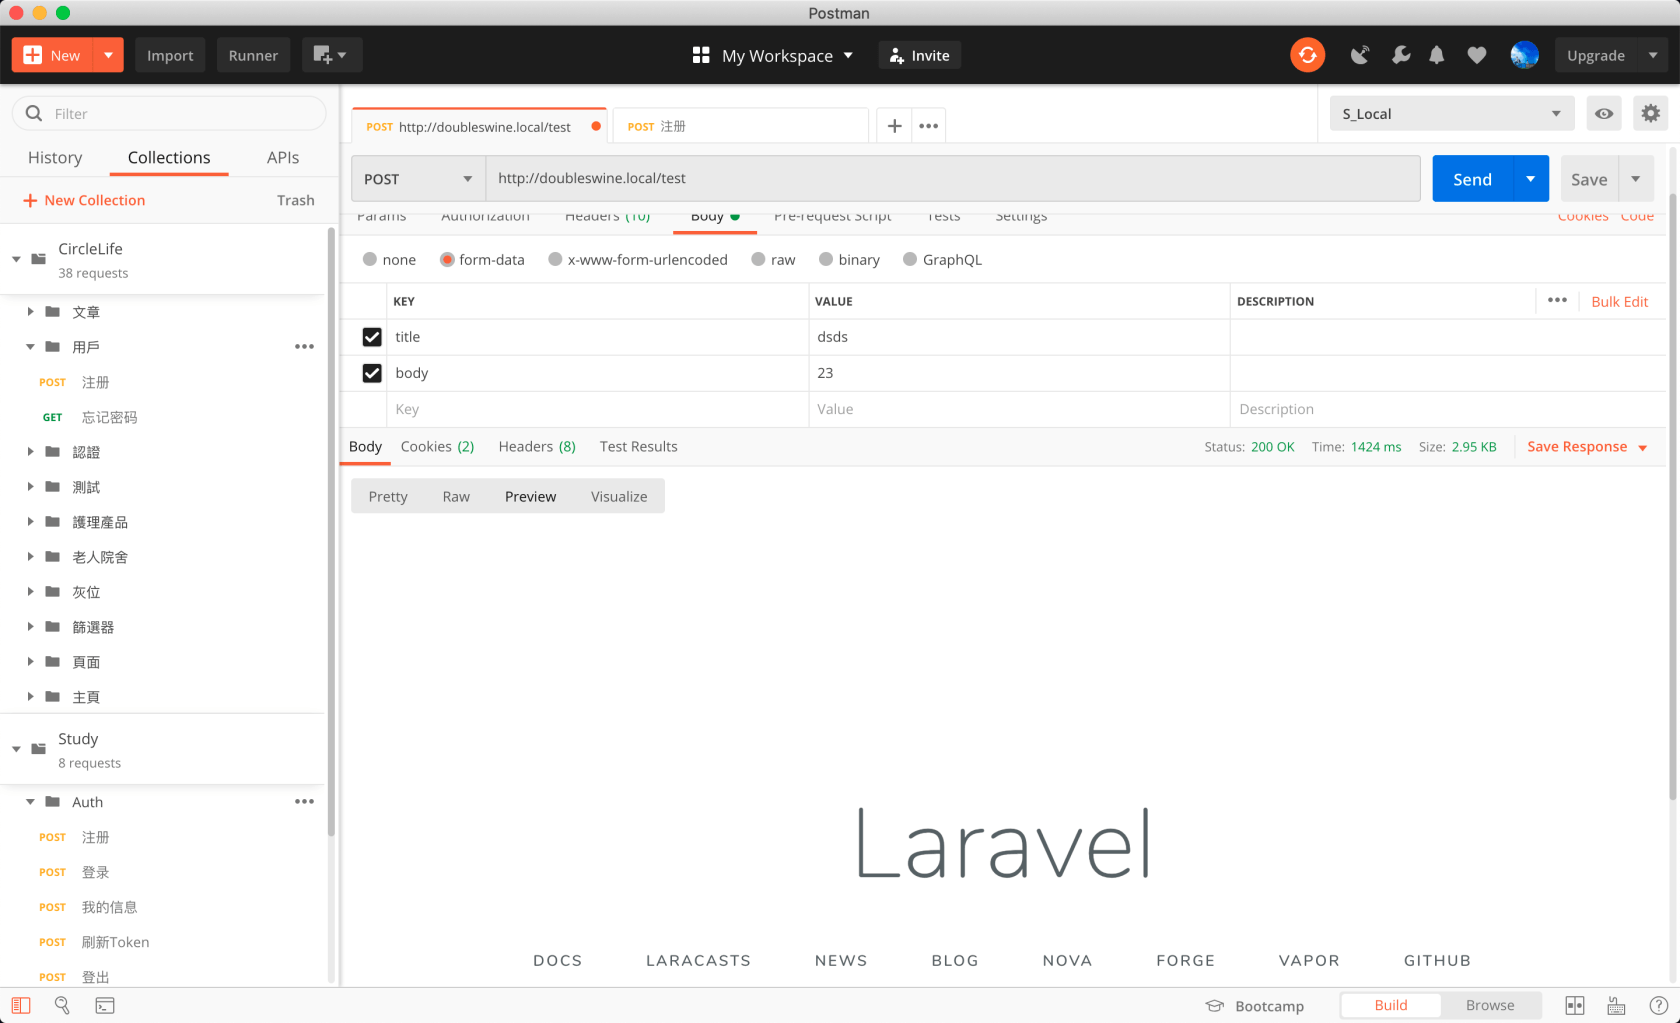
Task: Select the none body type radio
Action: coord(370,259)
